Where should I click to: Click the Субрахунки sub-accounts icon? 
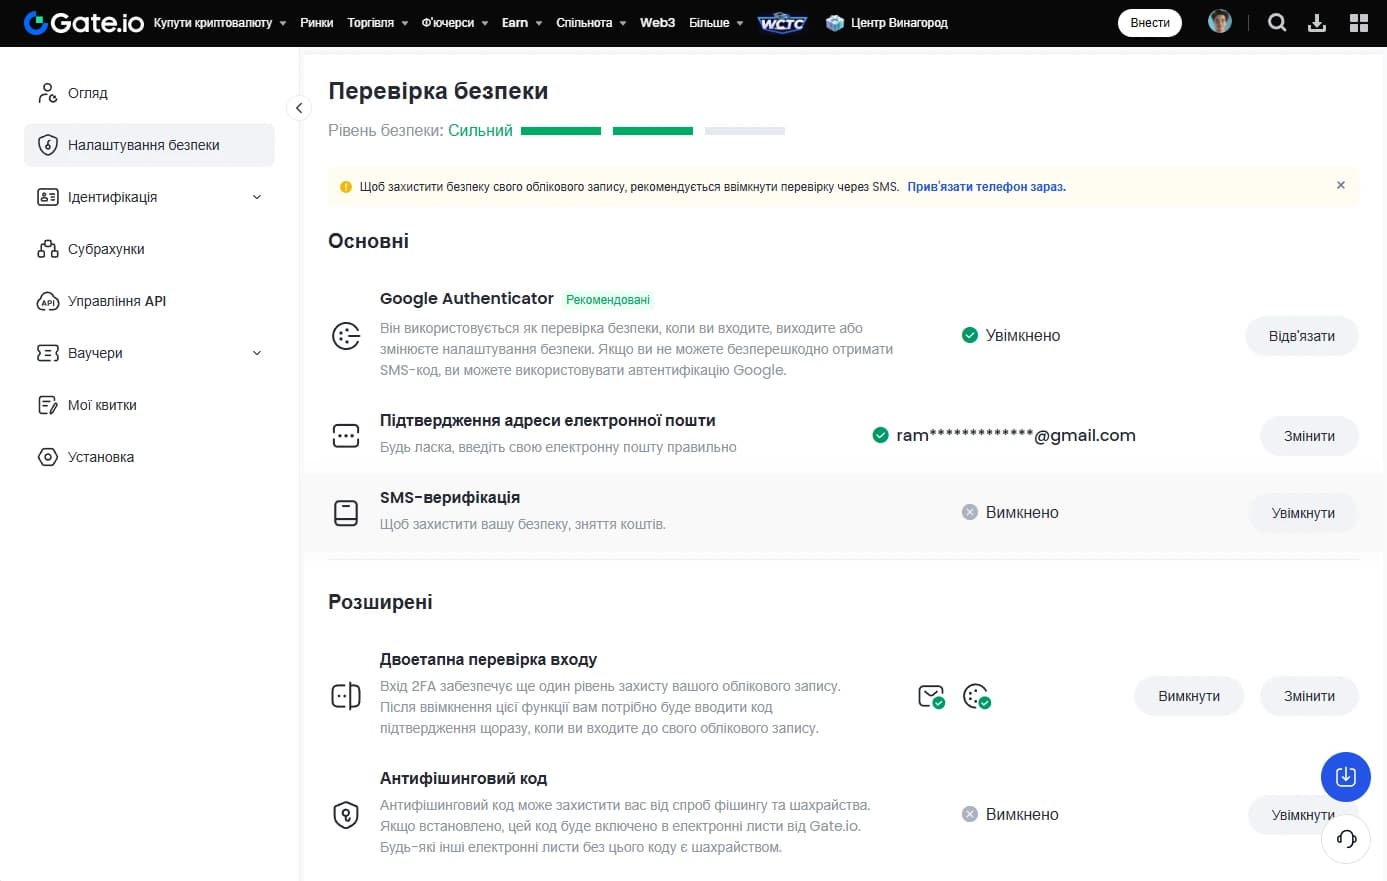pos(47,249)
